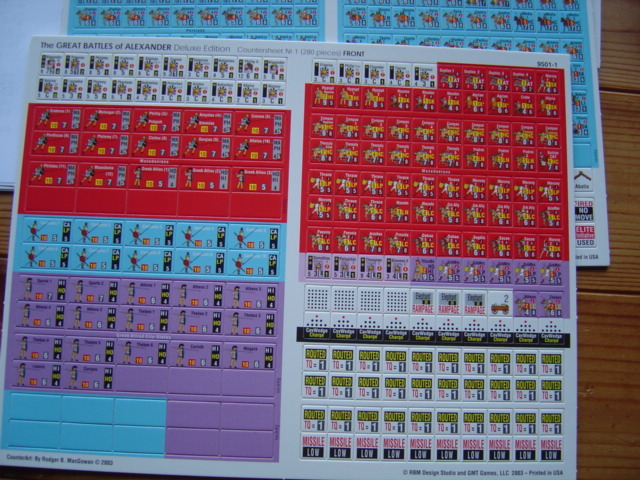Screen dimensions: 640x480
Task: Select the ELITE Initiative USED marker
Action: point(584,236)
